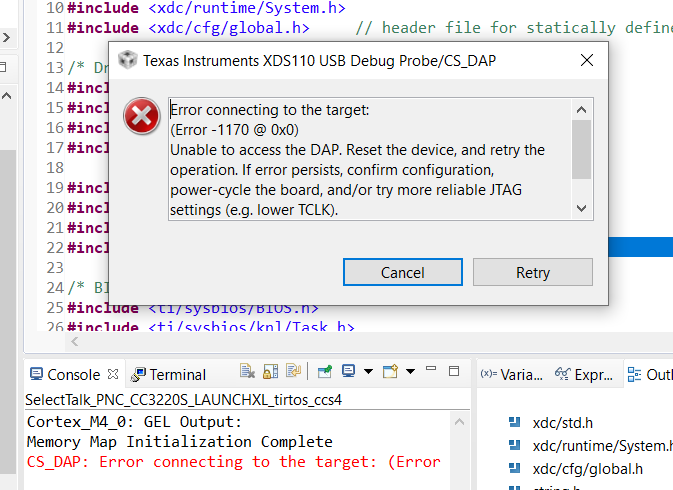Viewport: 673px width, 490px height.
Task: Click the error message scrollbar thumb
Action: pyautogui.click(x=582, y=149)
